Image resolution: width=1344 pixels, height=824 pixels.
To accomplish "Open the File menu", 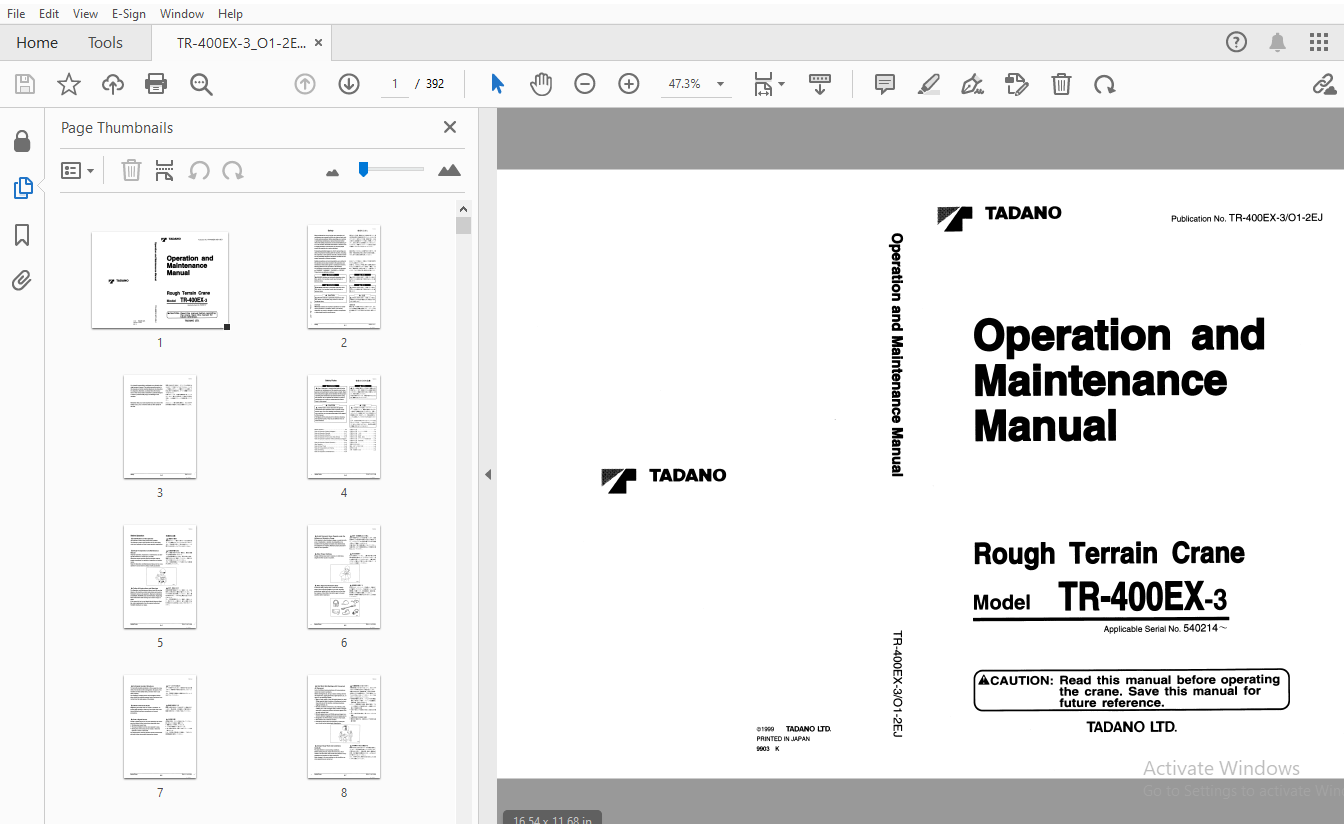I will tap(16, 14).
